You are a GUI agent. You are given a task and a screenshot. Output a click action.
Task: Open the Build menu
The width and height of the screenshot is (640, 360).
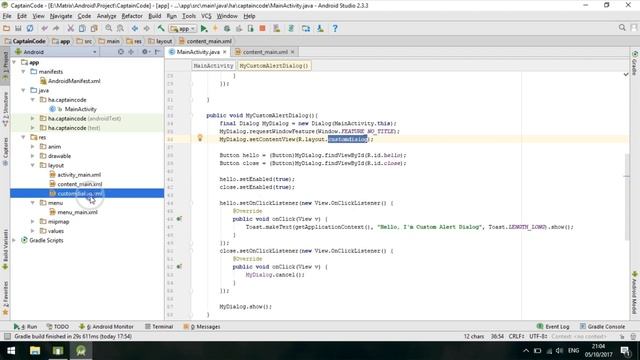(154, 16)
